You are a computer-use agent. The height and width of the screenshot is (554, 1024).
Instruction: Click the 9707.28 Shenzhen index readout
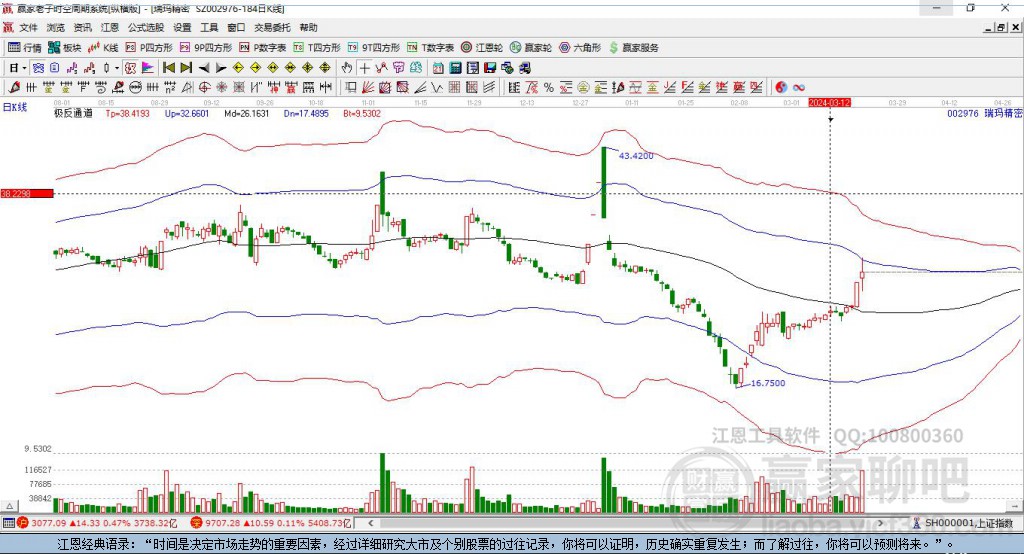[270, 523]
